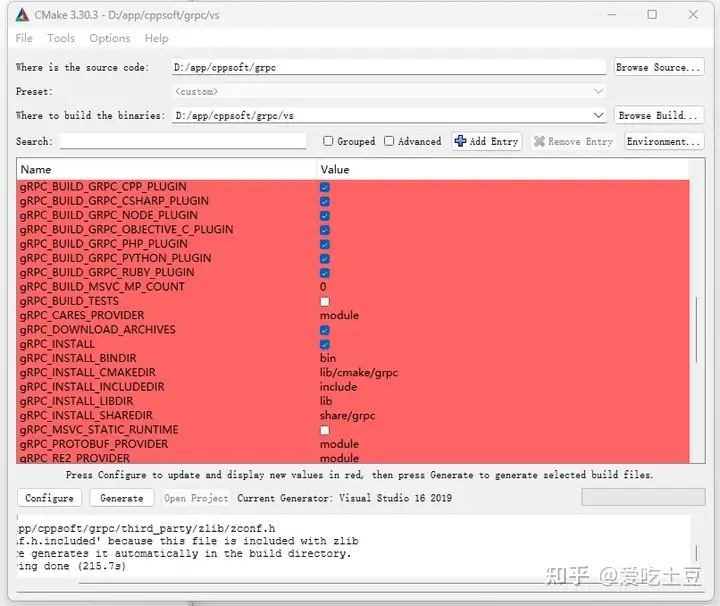
Task: Open the Preset dropdown
Action: (x=598, y=92)
